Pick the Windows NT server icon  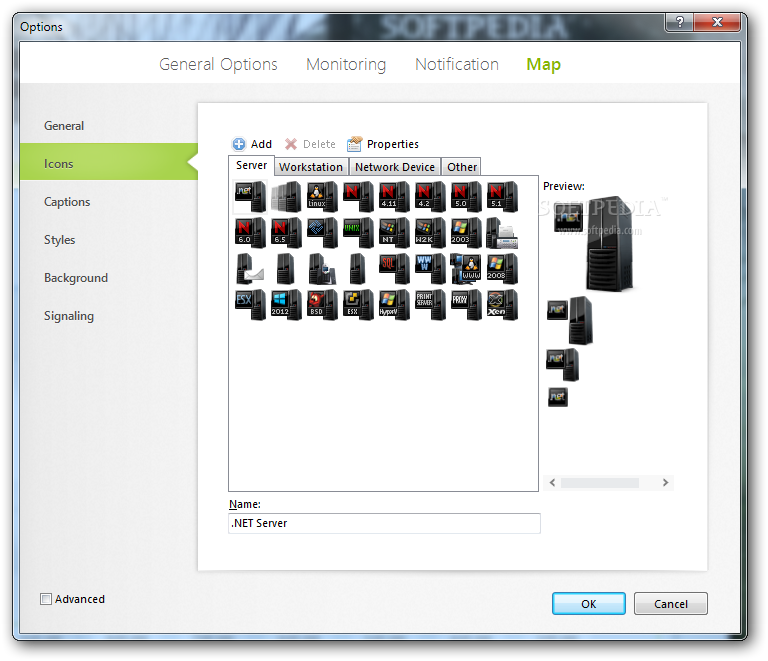pos(394,233)
